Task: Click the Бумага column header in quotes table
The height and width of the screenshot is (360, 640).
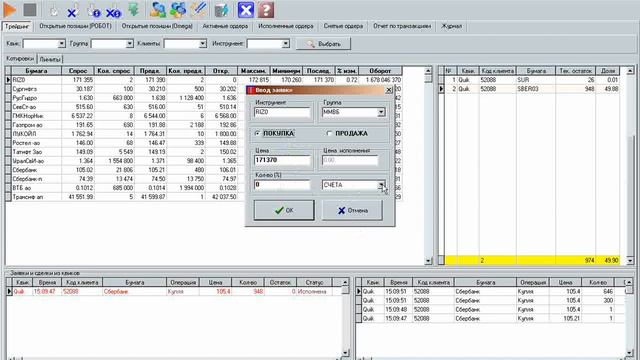Action: coord(36,71)
